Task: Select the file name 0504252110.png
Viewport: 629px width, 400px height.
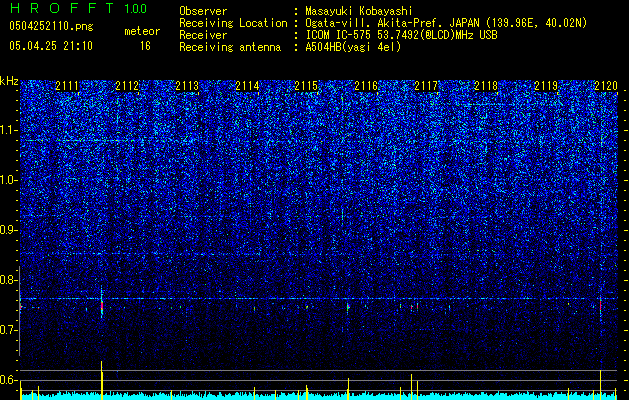Action: pyautogui.click(x=51, y=26)
